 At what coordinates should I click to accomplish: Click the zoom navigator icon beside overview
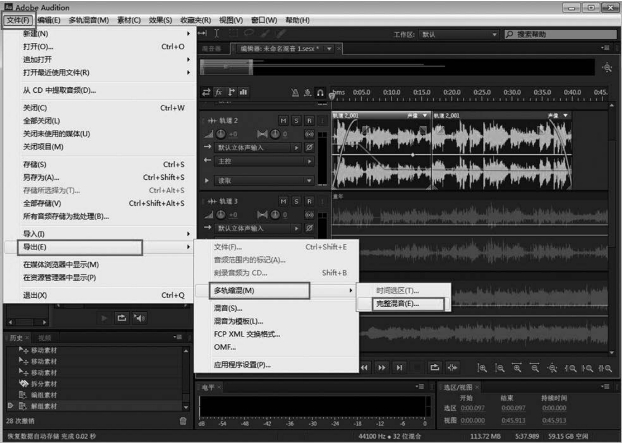(x=607, y=68)
